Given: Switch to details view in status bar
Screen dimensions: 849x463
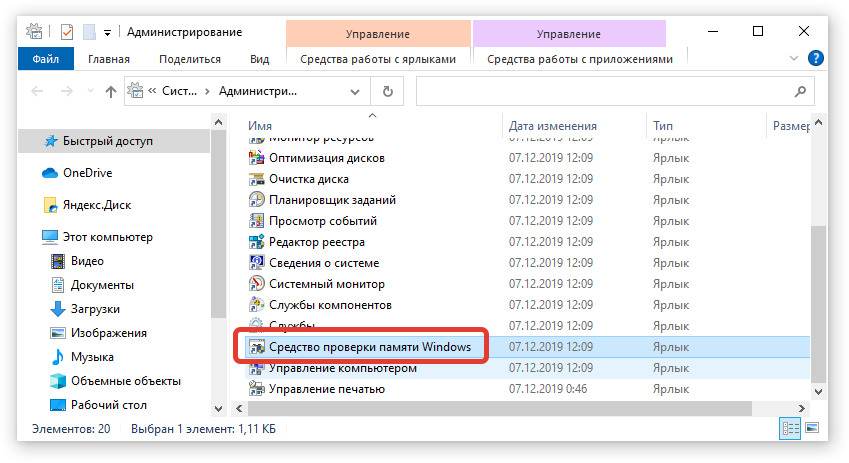Looking at the screenshot, I should click(x=791, y=428).
